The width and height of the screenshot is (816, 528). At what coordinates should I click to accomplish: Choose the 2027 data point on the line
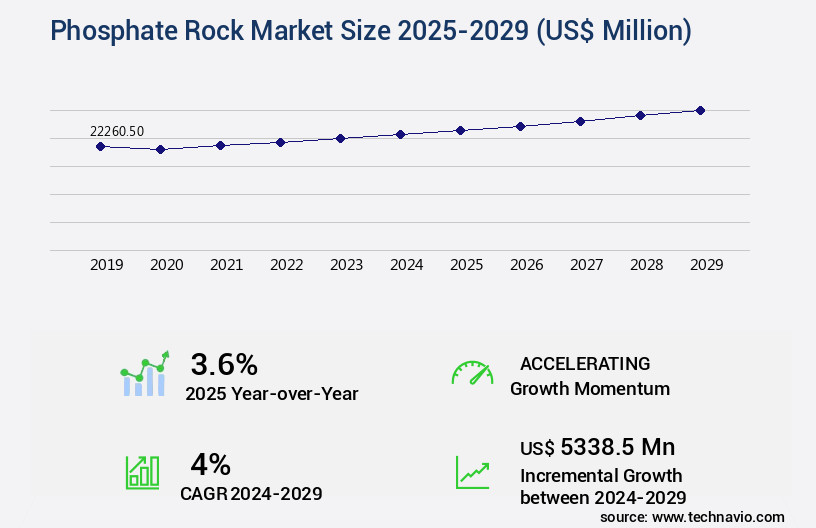pyautogui.click(x=580, y=121)
